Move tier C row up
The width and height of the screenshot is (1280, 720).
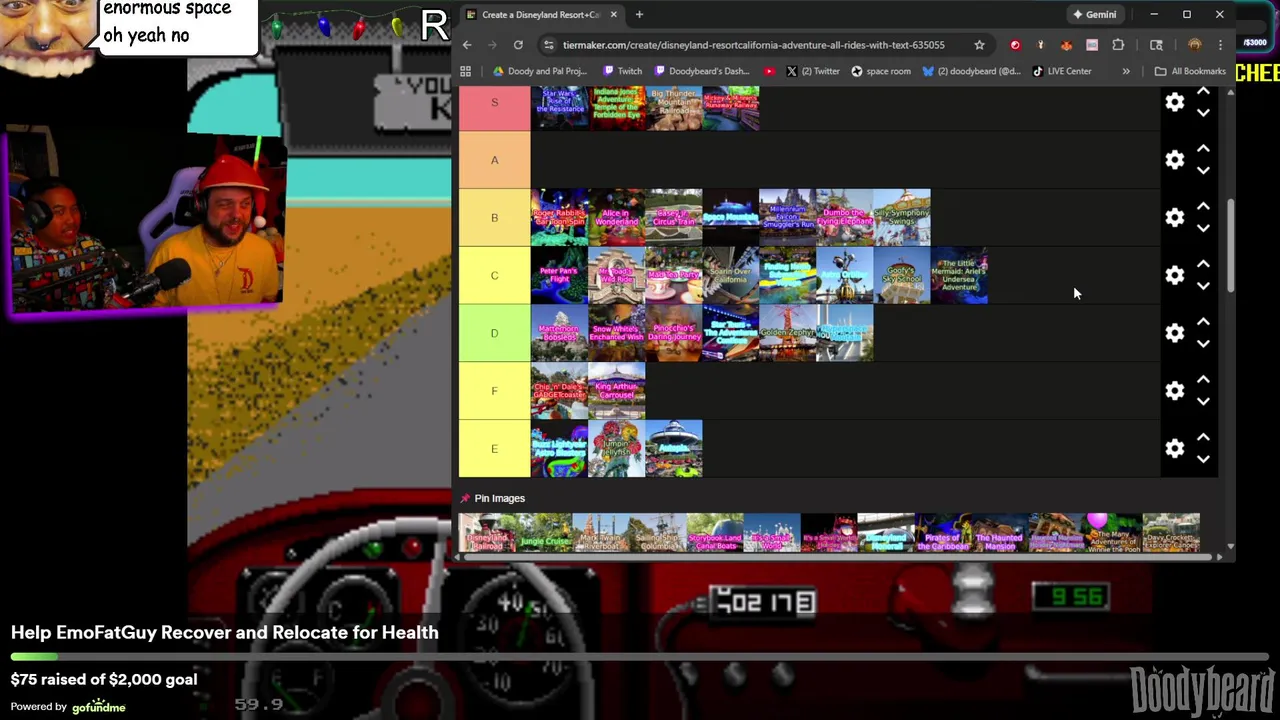[1203, 265]
